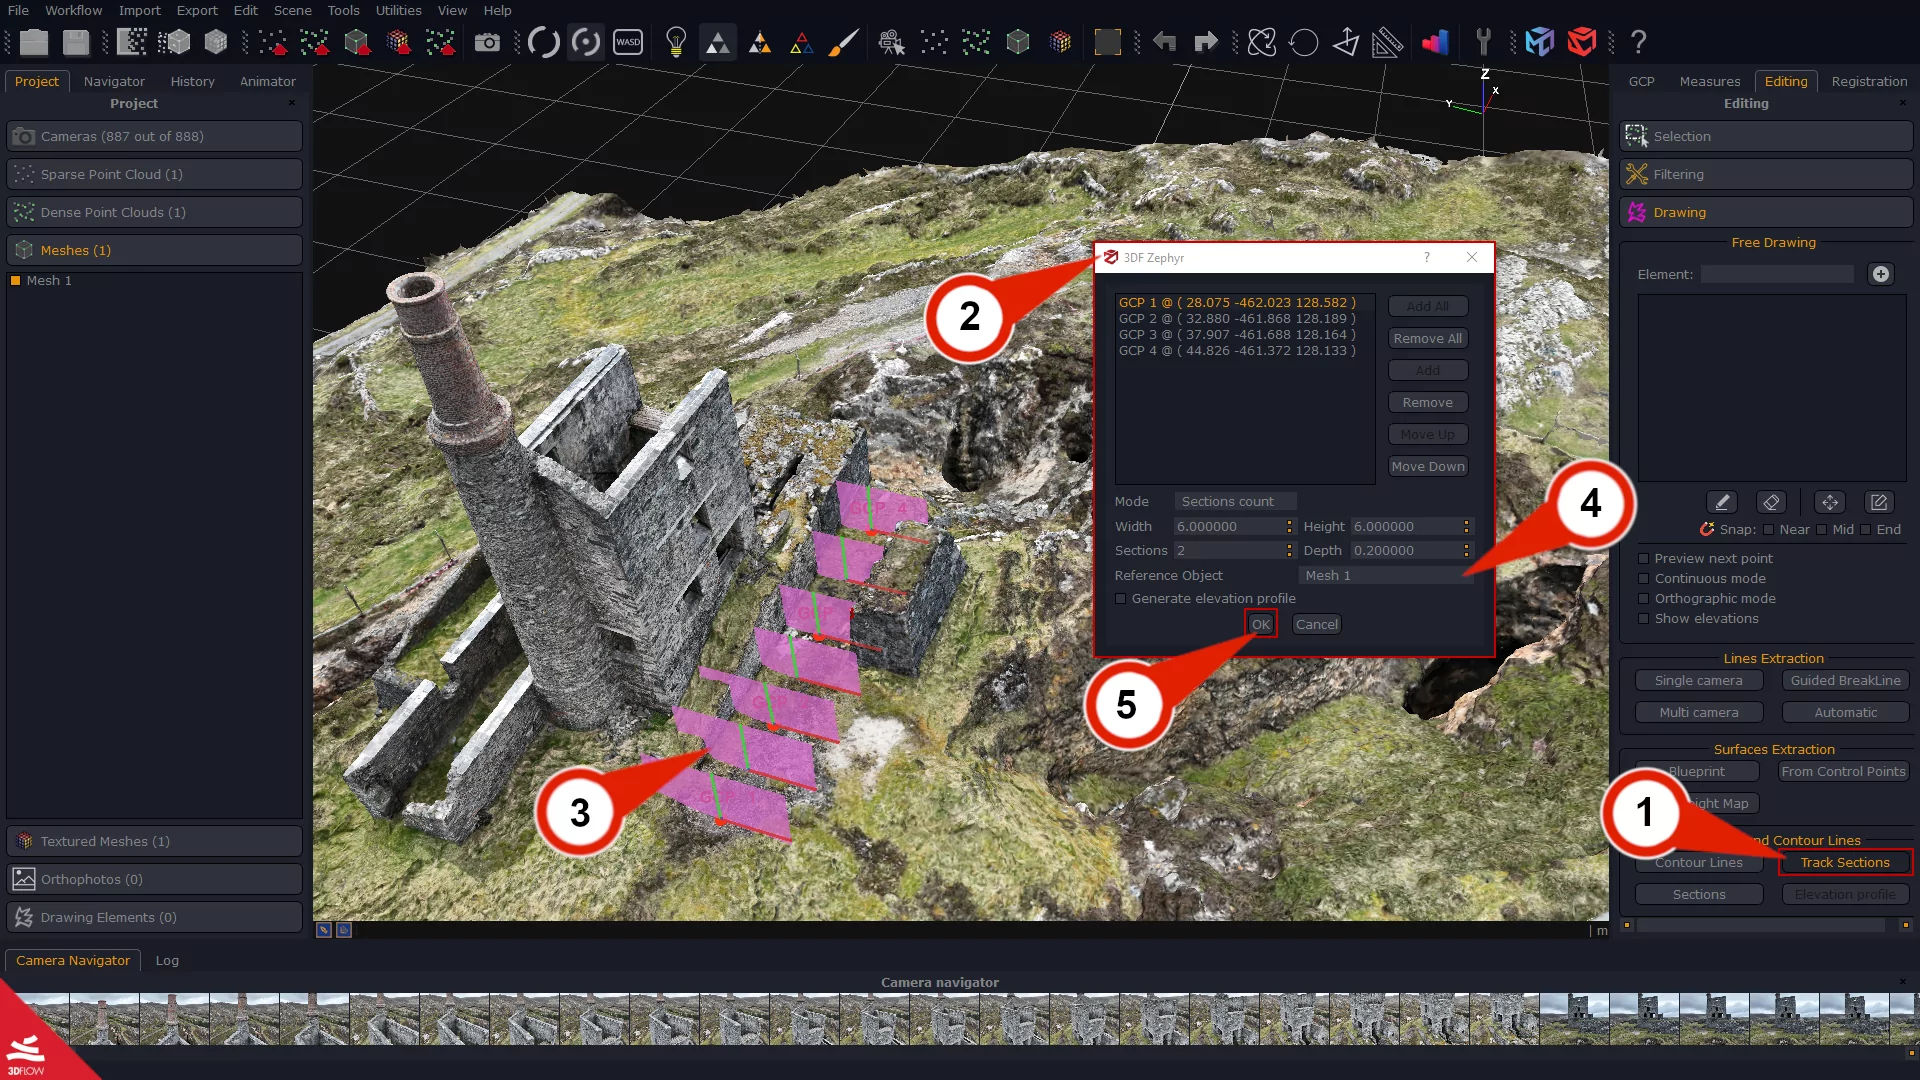Click the eraser tool under Free Drawing

pyautogui.click(x=1771, y=502)
